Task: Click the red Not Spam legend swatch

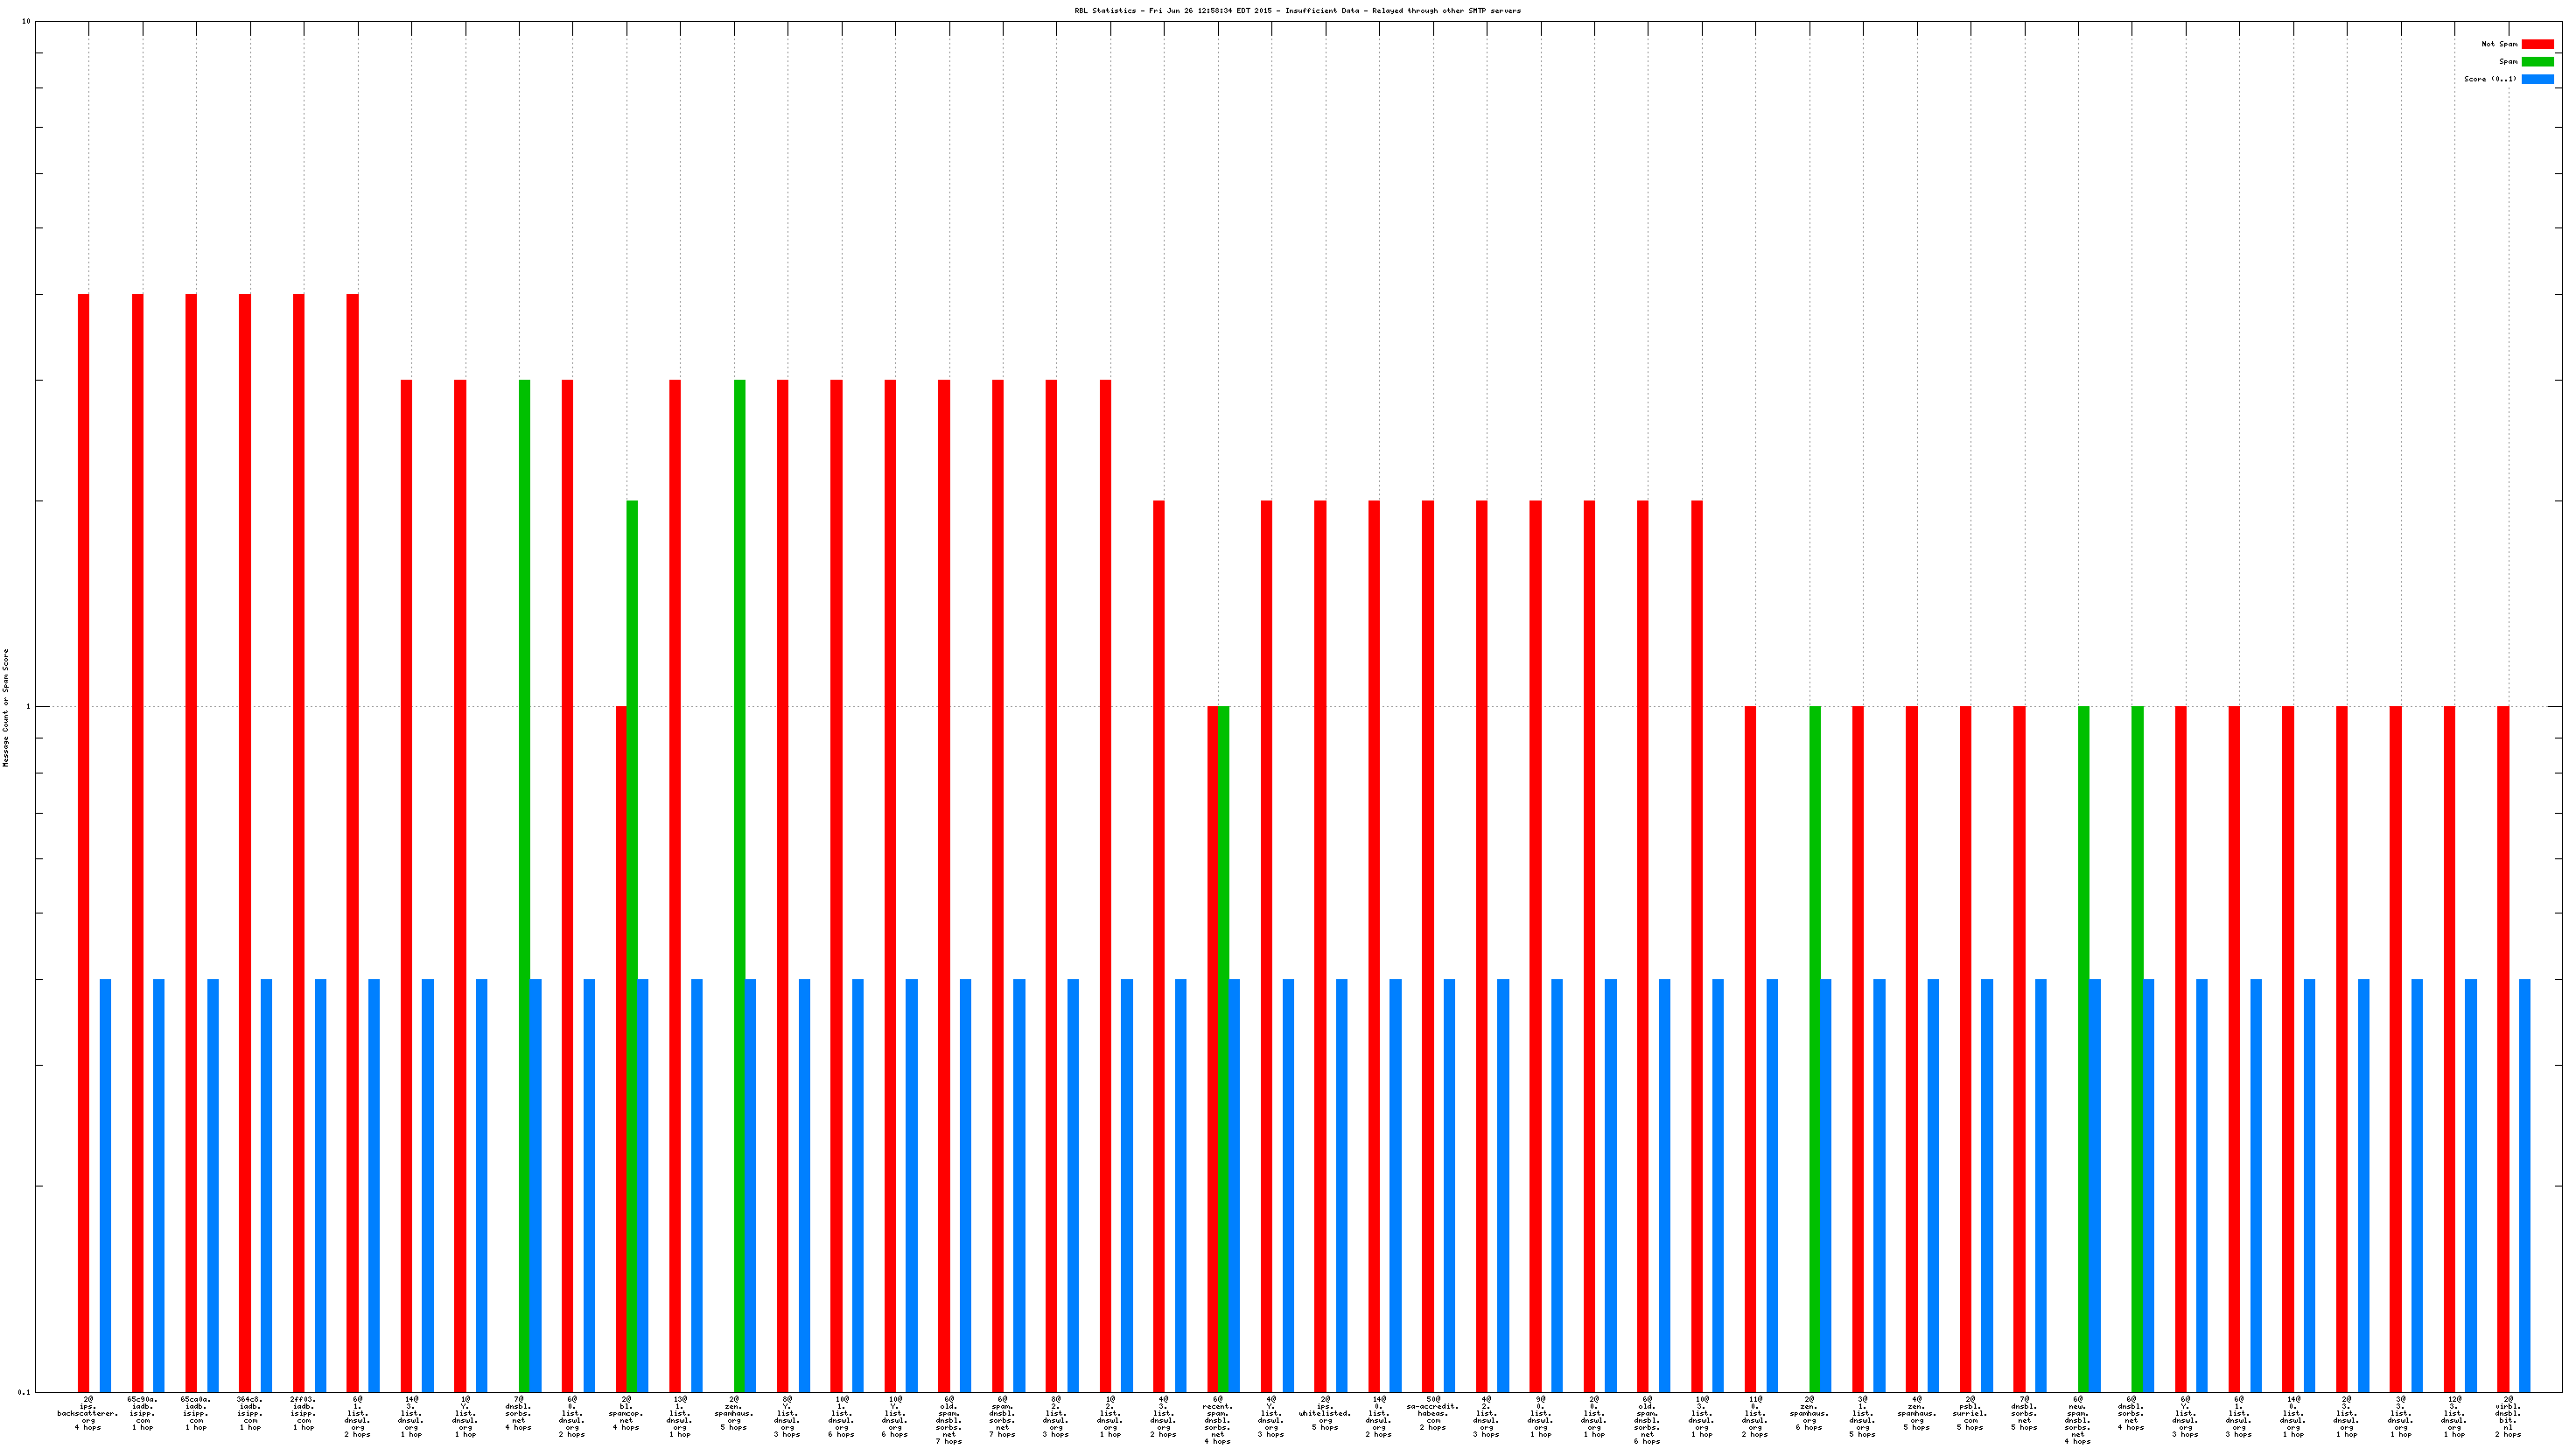Action: pos(2537,44)
